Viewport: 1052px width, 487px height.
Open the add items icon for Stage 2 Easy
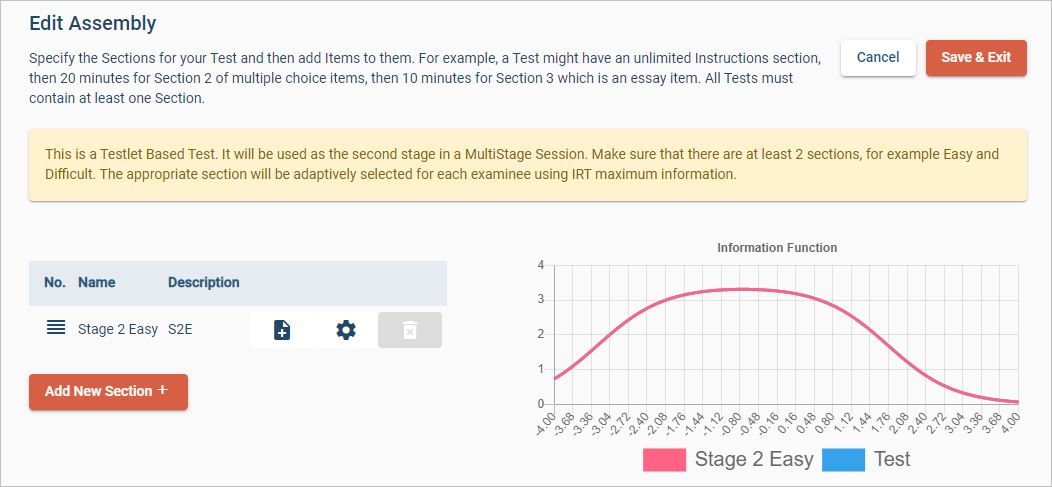[282, 330]
